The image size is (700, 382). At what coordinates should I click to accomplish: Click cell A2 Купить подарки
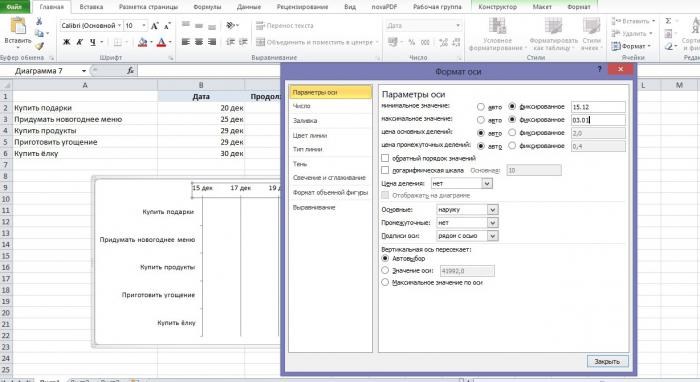pyautogui.click(x=85, y=108)
